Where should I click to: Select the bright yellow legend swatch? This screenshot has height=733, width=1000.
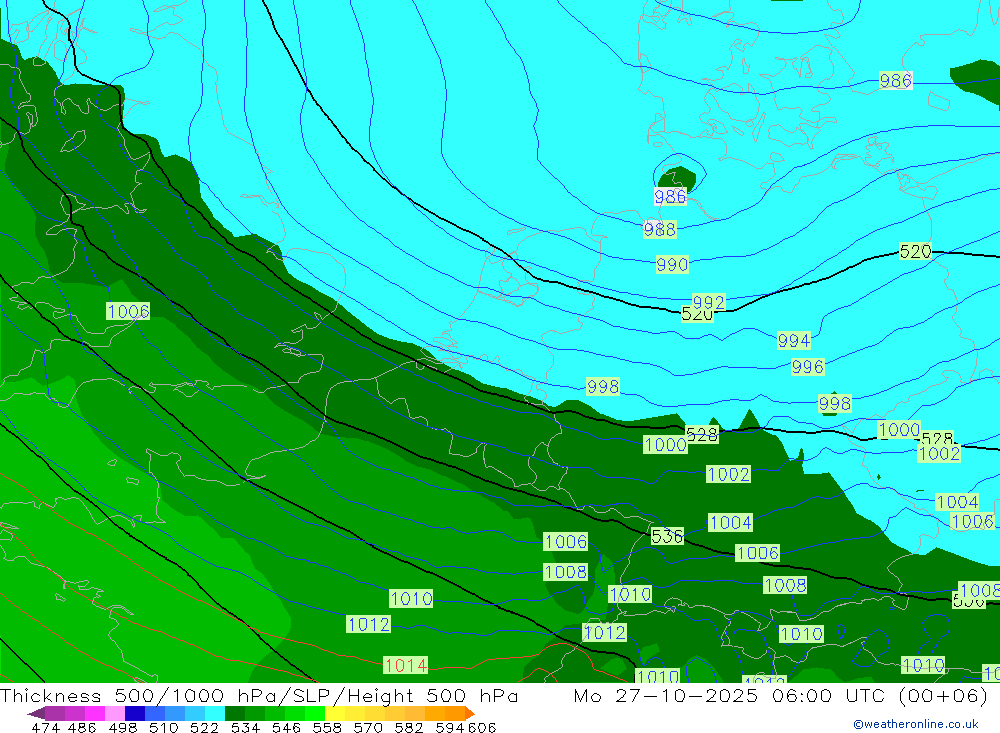coord(335,713)
